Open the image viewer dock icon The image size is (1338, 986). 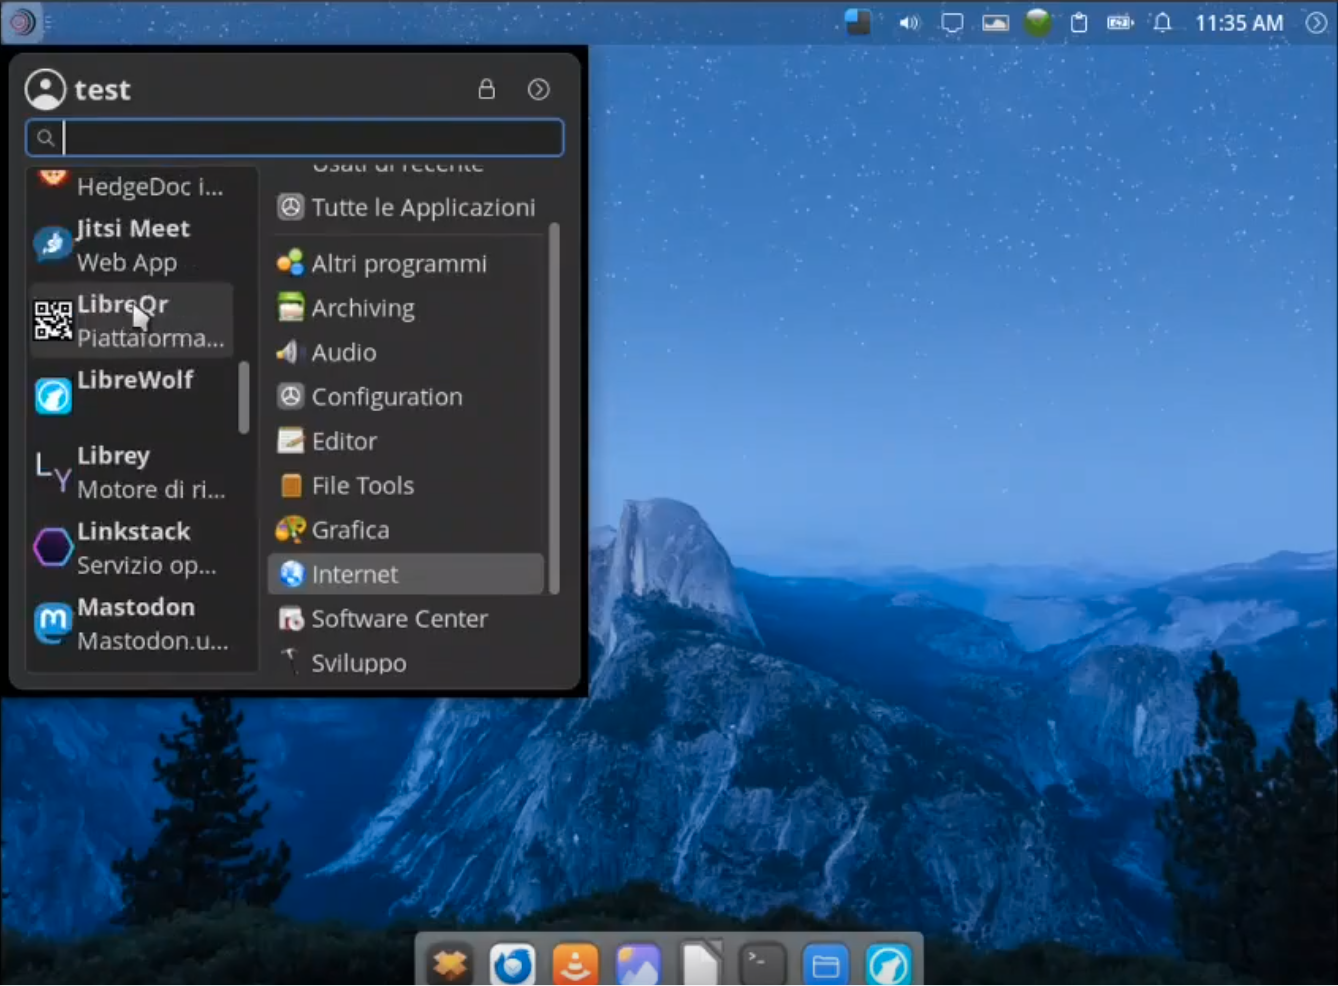(638, 965)
